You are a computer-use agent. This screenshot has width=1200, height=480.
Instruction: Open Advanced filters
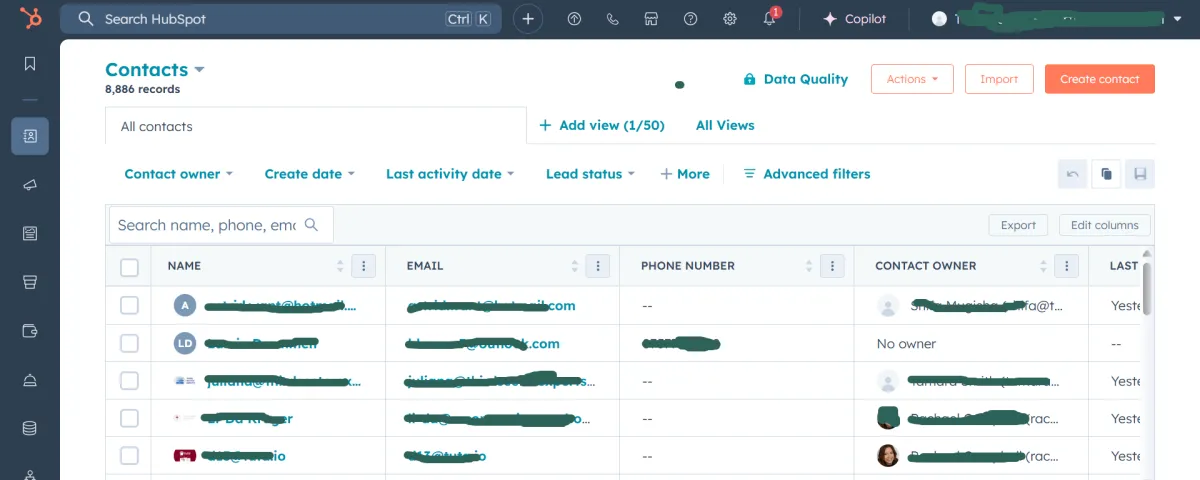pos(806,174)
